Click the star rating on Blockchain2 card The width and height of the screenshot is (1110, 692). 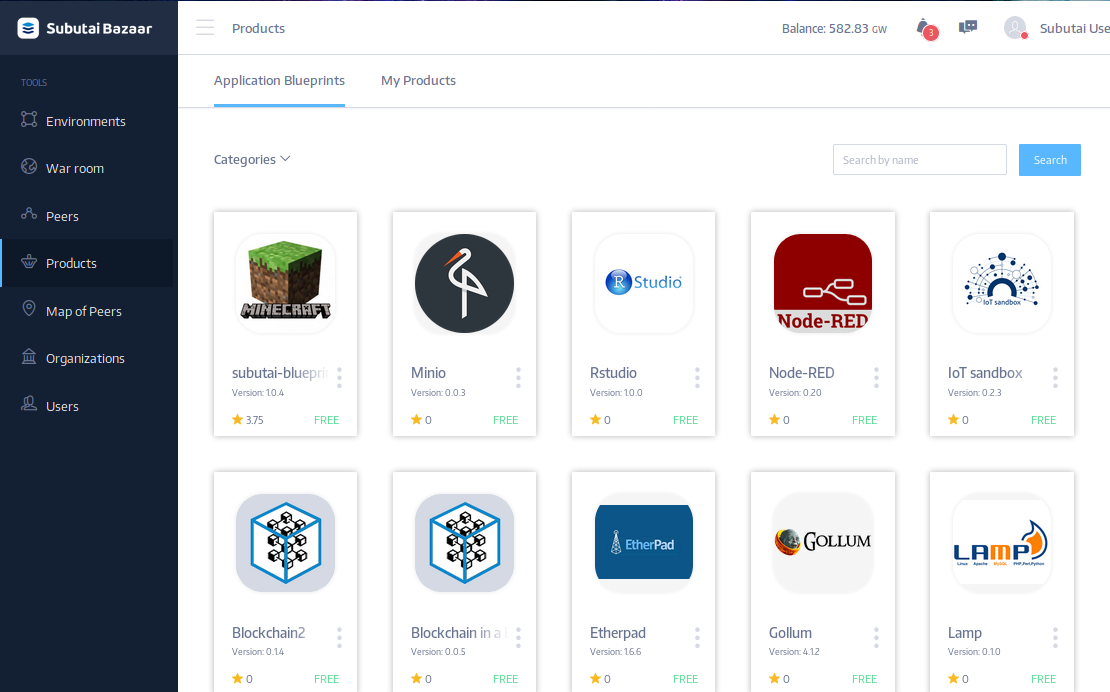242,679
